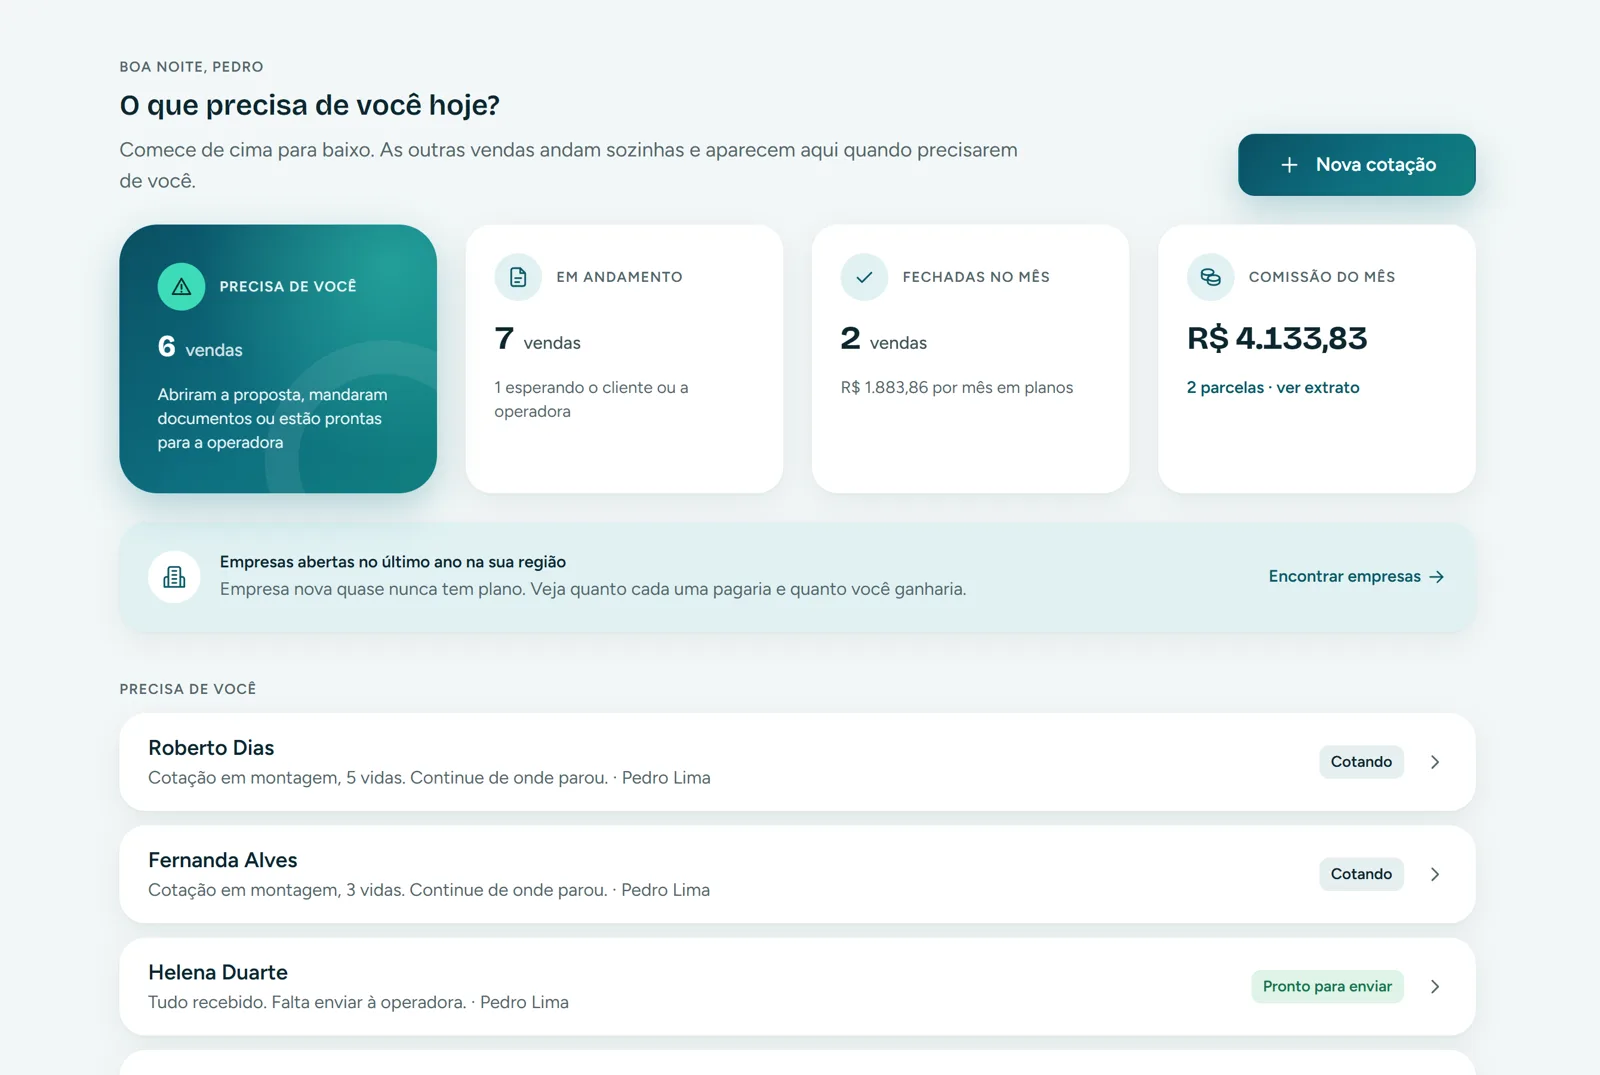Open Fernanda Alves row using its chevron
Viewport: 1600px width, 1075px height.
(1435, 874)
